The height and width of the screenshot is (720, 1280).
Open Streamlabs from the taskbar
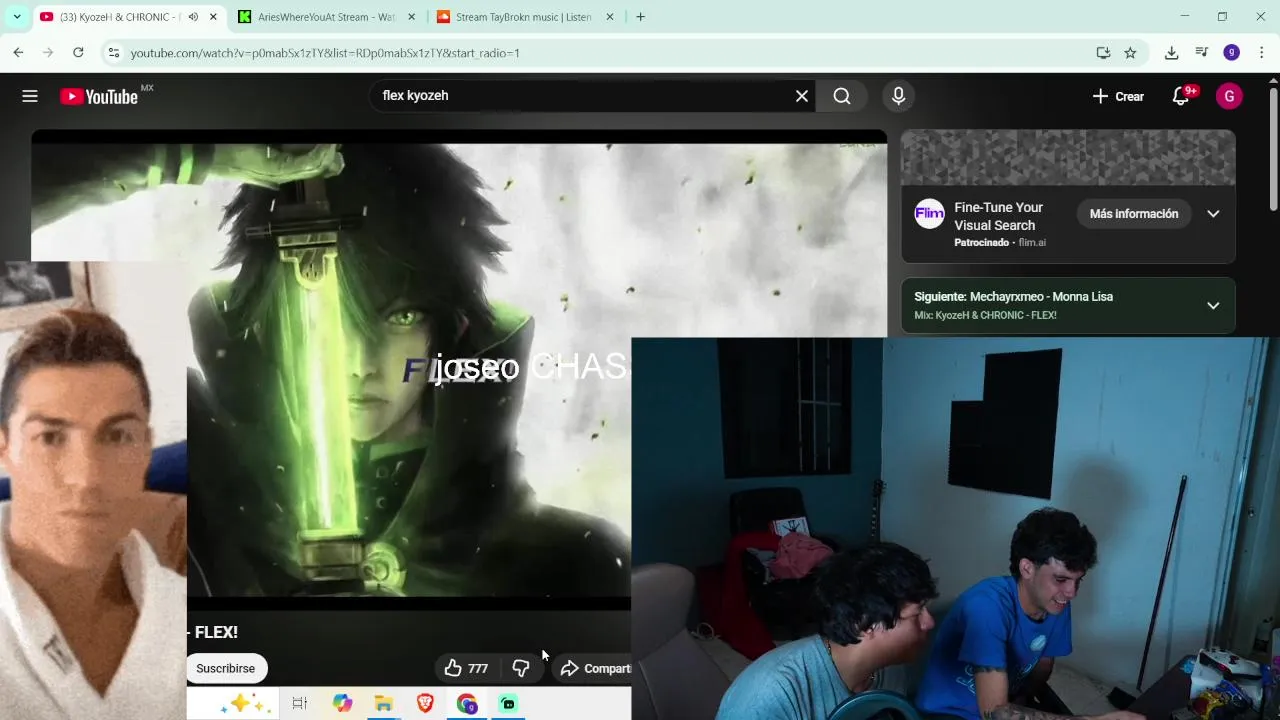(x=508, y=703)
